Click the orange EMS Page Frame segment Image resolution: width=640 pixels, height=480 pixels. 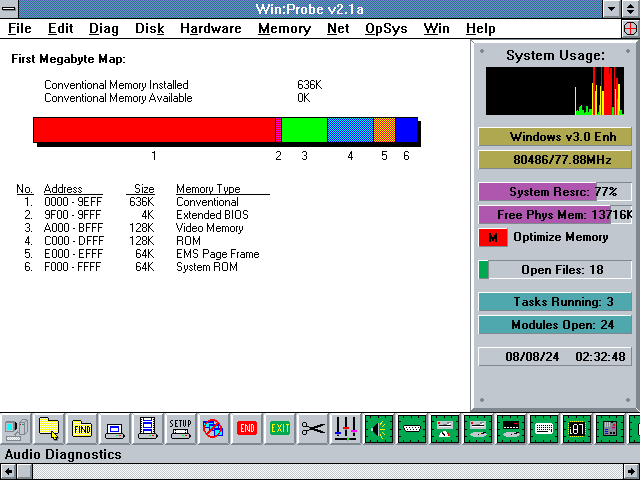coord(384,130)
